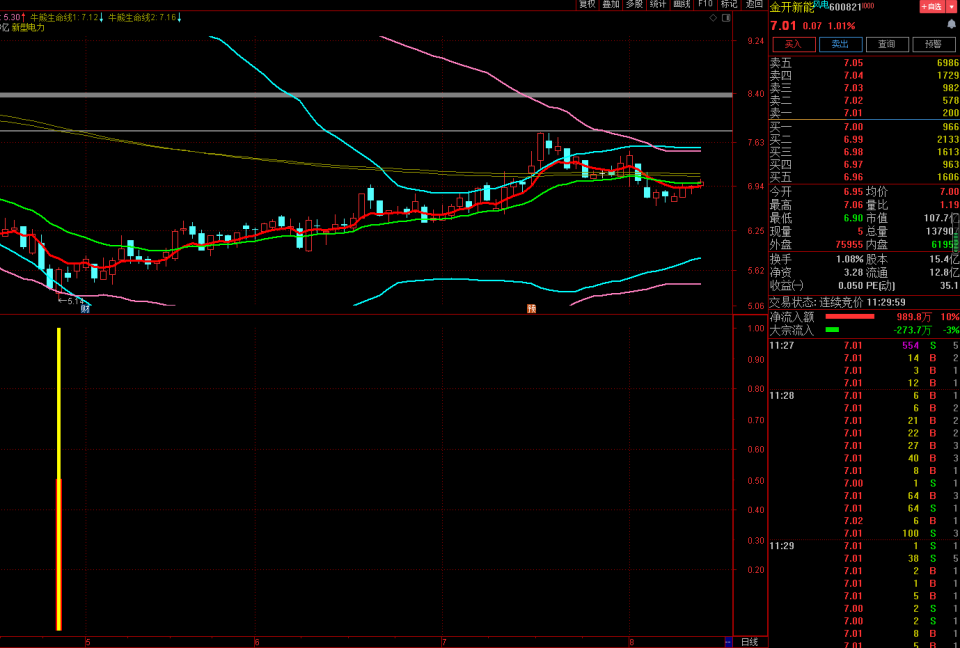Image resolution: width=960 pixels, height=648 pixels.
Task: Open the 查询 query button
Action: (x=887, y=44)
